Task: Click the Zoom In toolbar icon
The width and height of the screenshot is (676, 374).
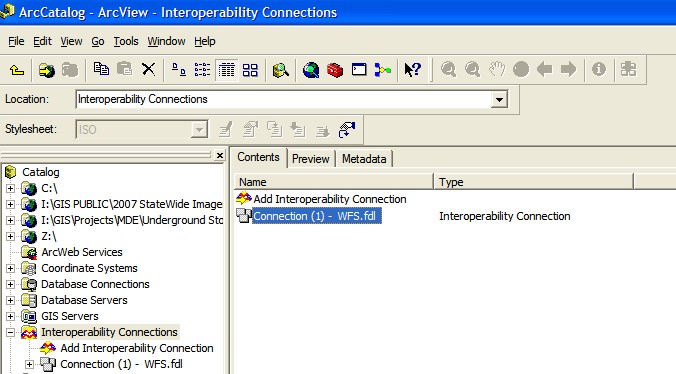Action: 448,69
